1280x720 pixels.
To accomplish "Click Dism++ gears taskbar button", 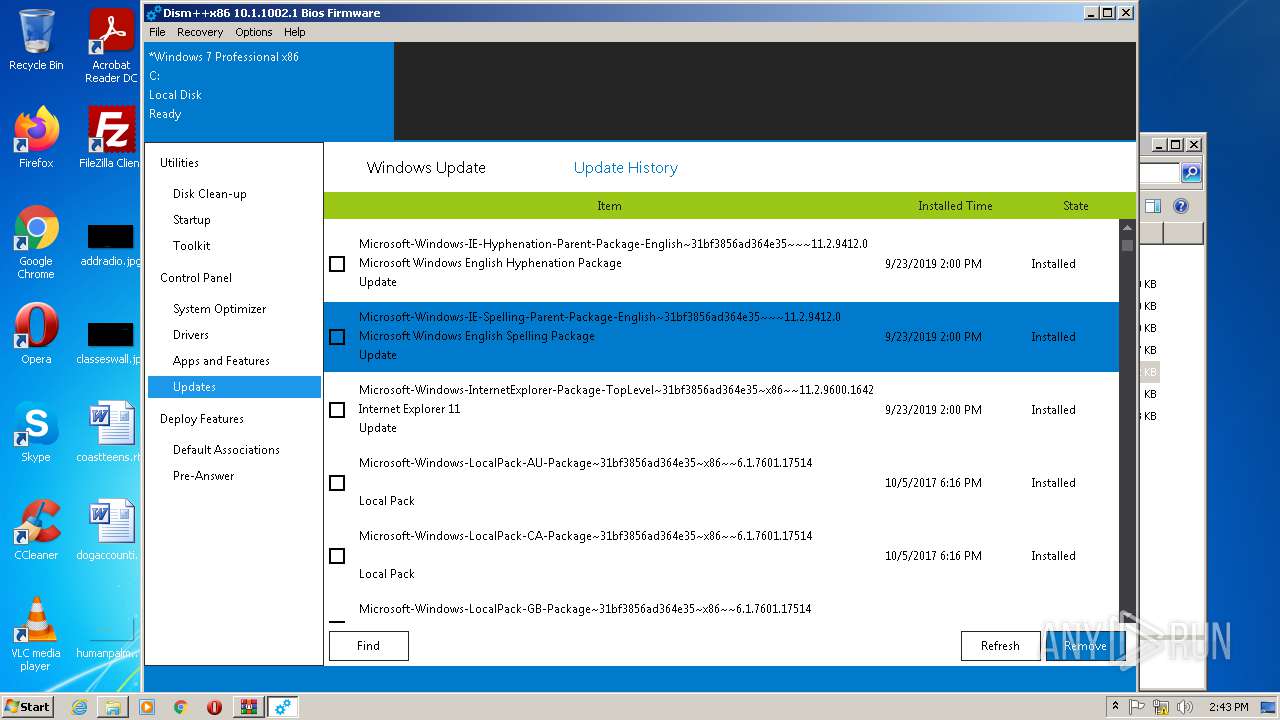I will [x=283, y=707].
